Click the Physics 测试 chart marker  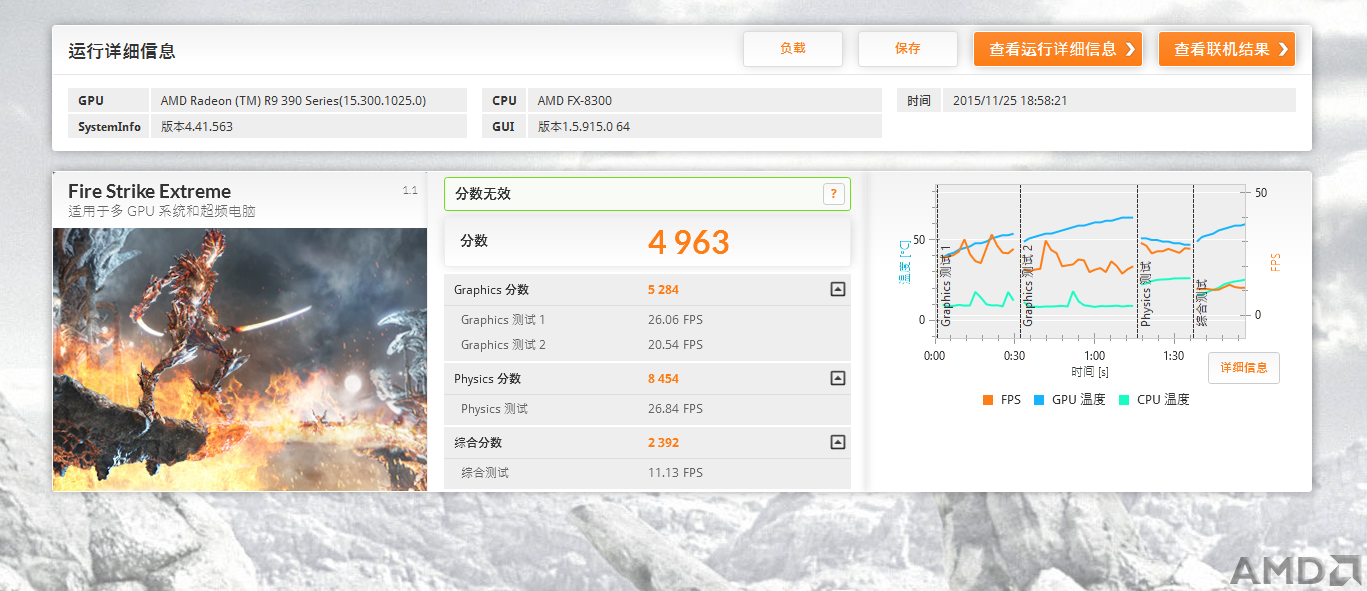[1146, 292]
